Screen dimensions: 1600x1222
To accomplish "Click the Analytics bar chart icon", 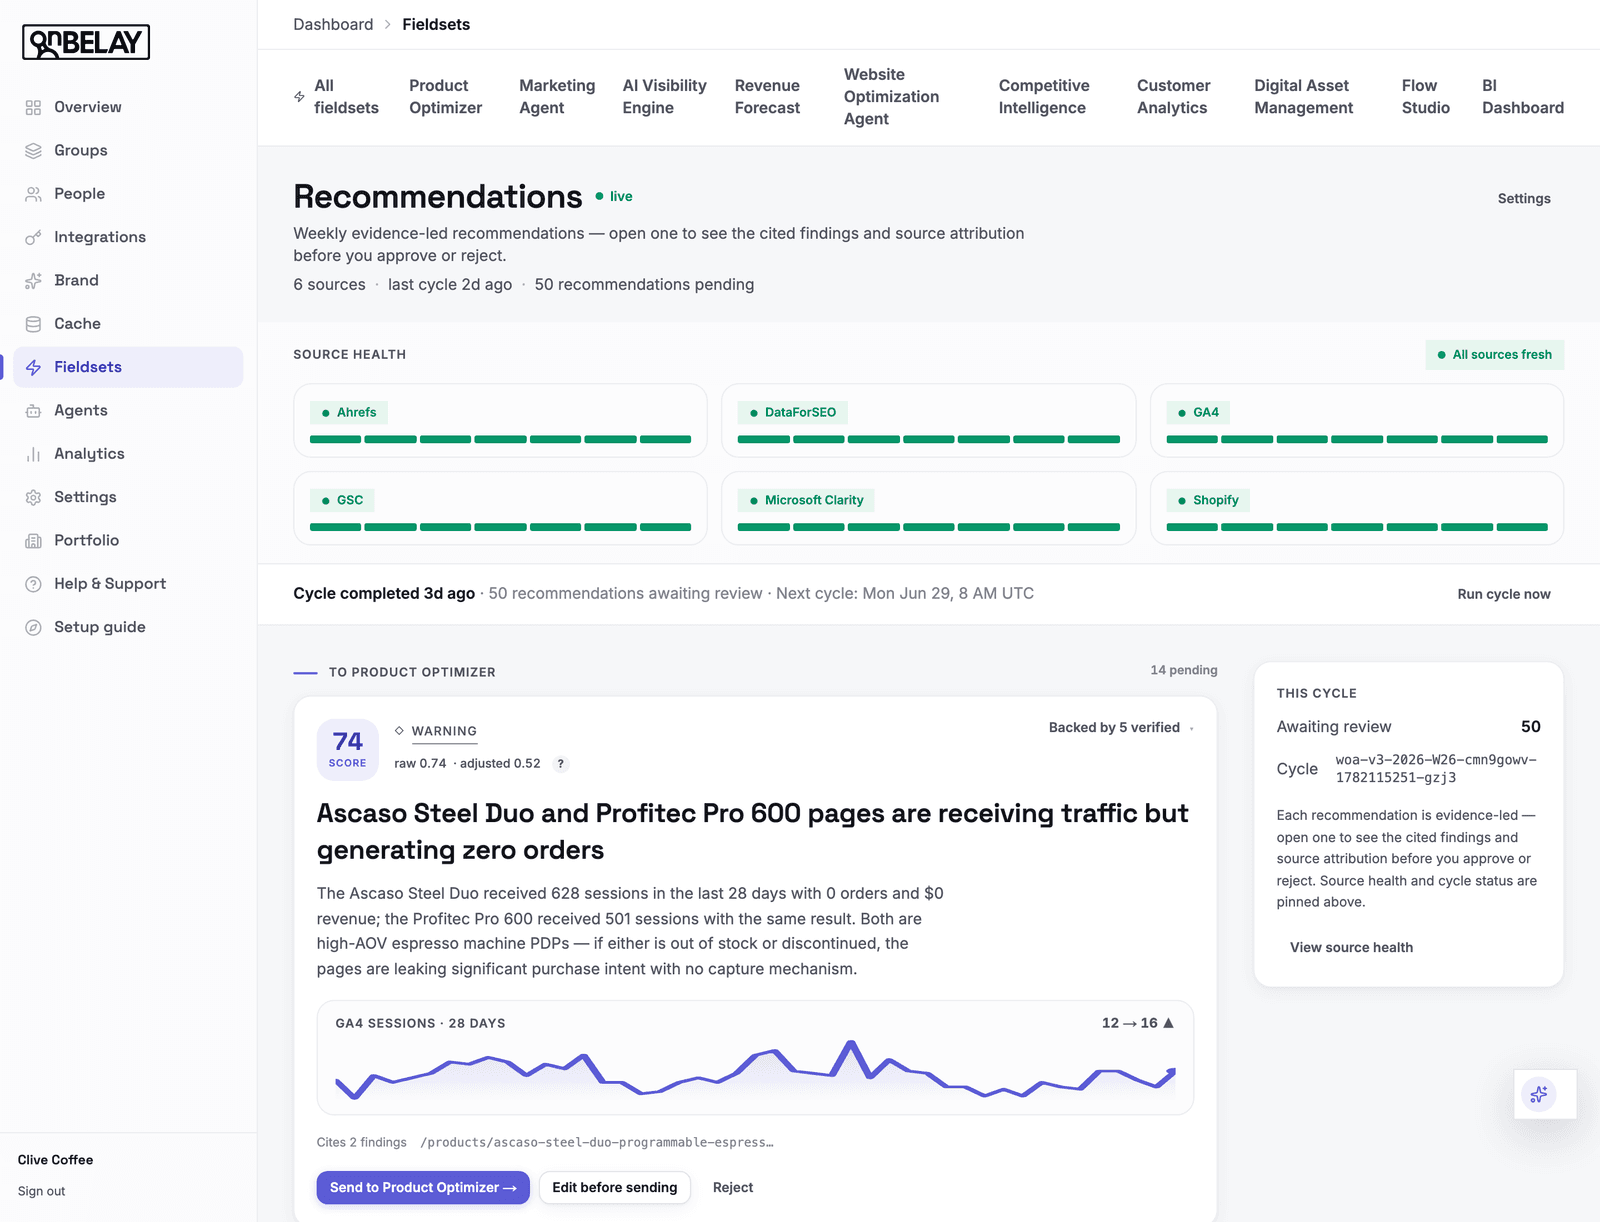I will (x=33, y=454).
